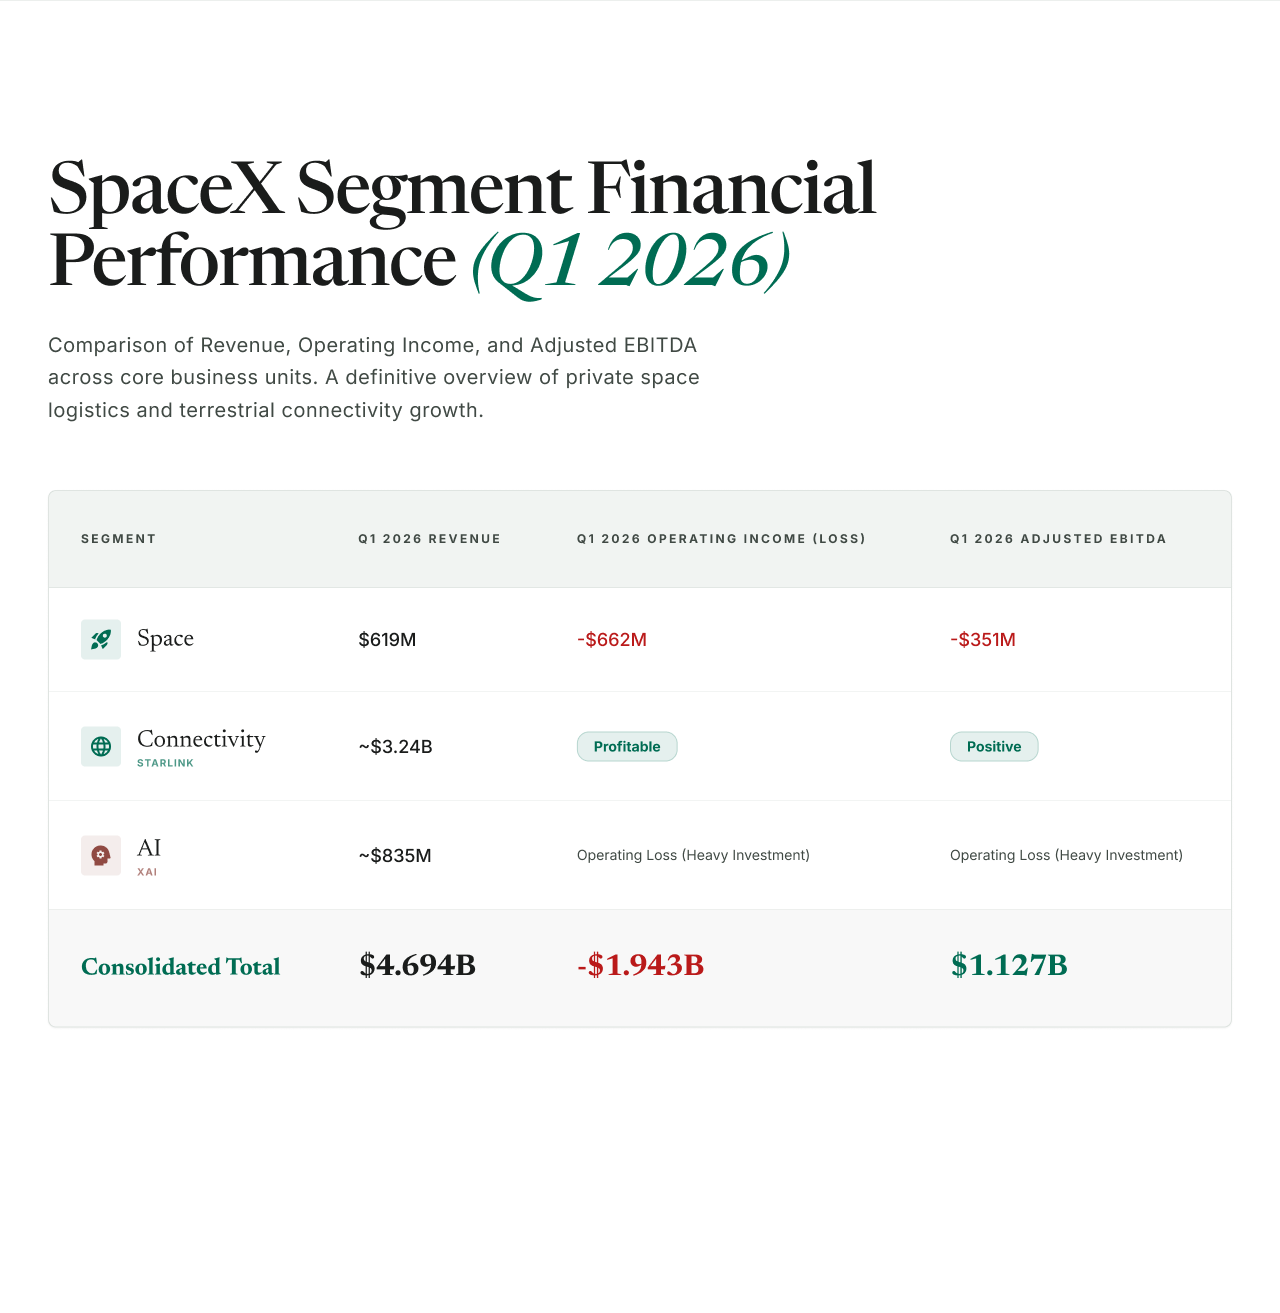Click the Space revenue value $619M
This screenshot has width=1280, height=1313.
pyautogui.click(x=387, y=639)
